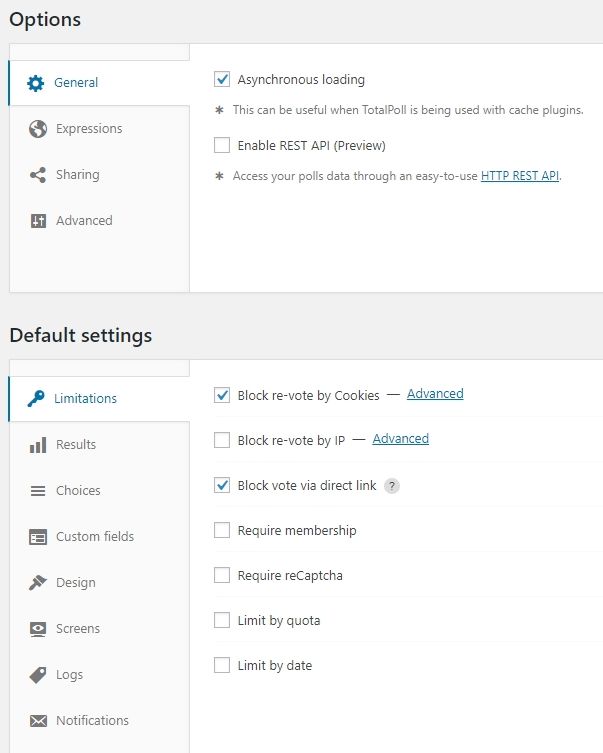Enable the Limit by quota option
The width and height of the screenshot is (603, 753).
pyautogui.click(x=222, y=621)
